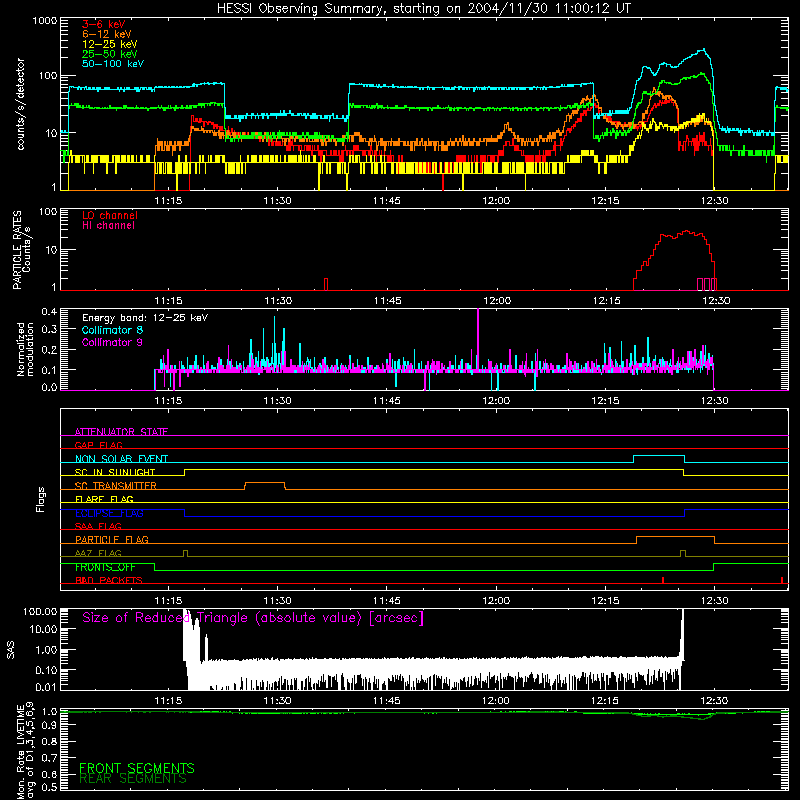The image size is (800, 800).
Task: Select the Collimator 9 legend entry
Action: click(x=112, y=342)
